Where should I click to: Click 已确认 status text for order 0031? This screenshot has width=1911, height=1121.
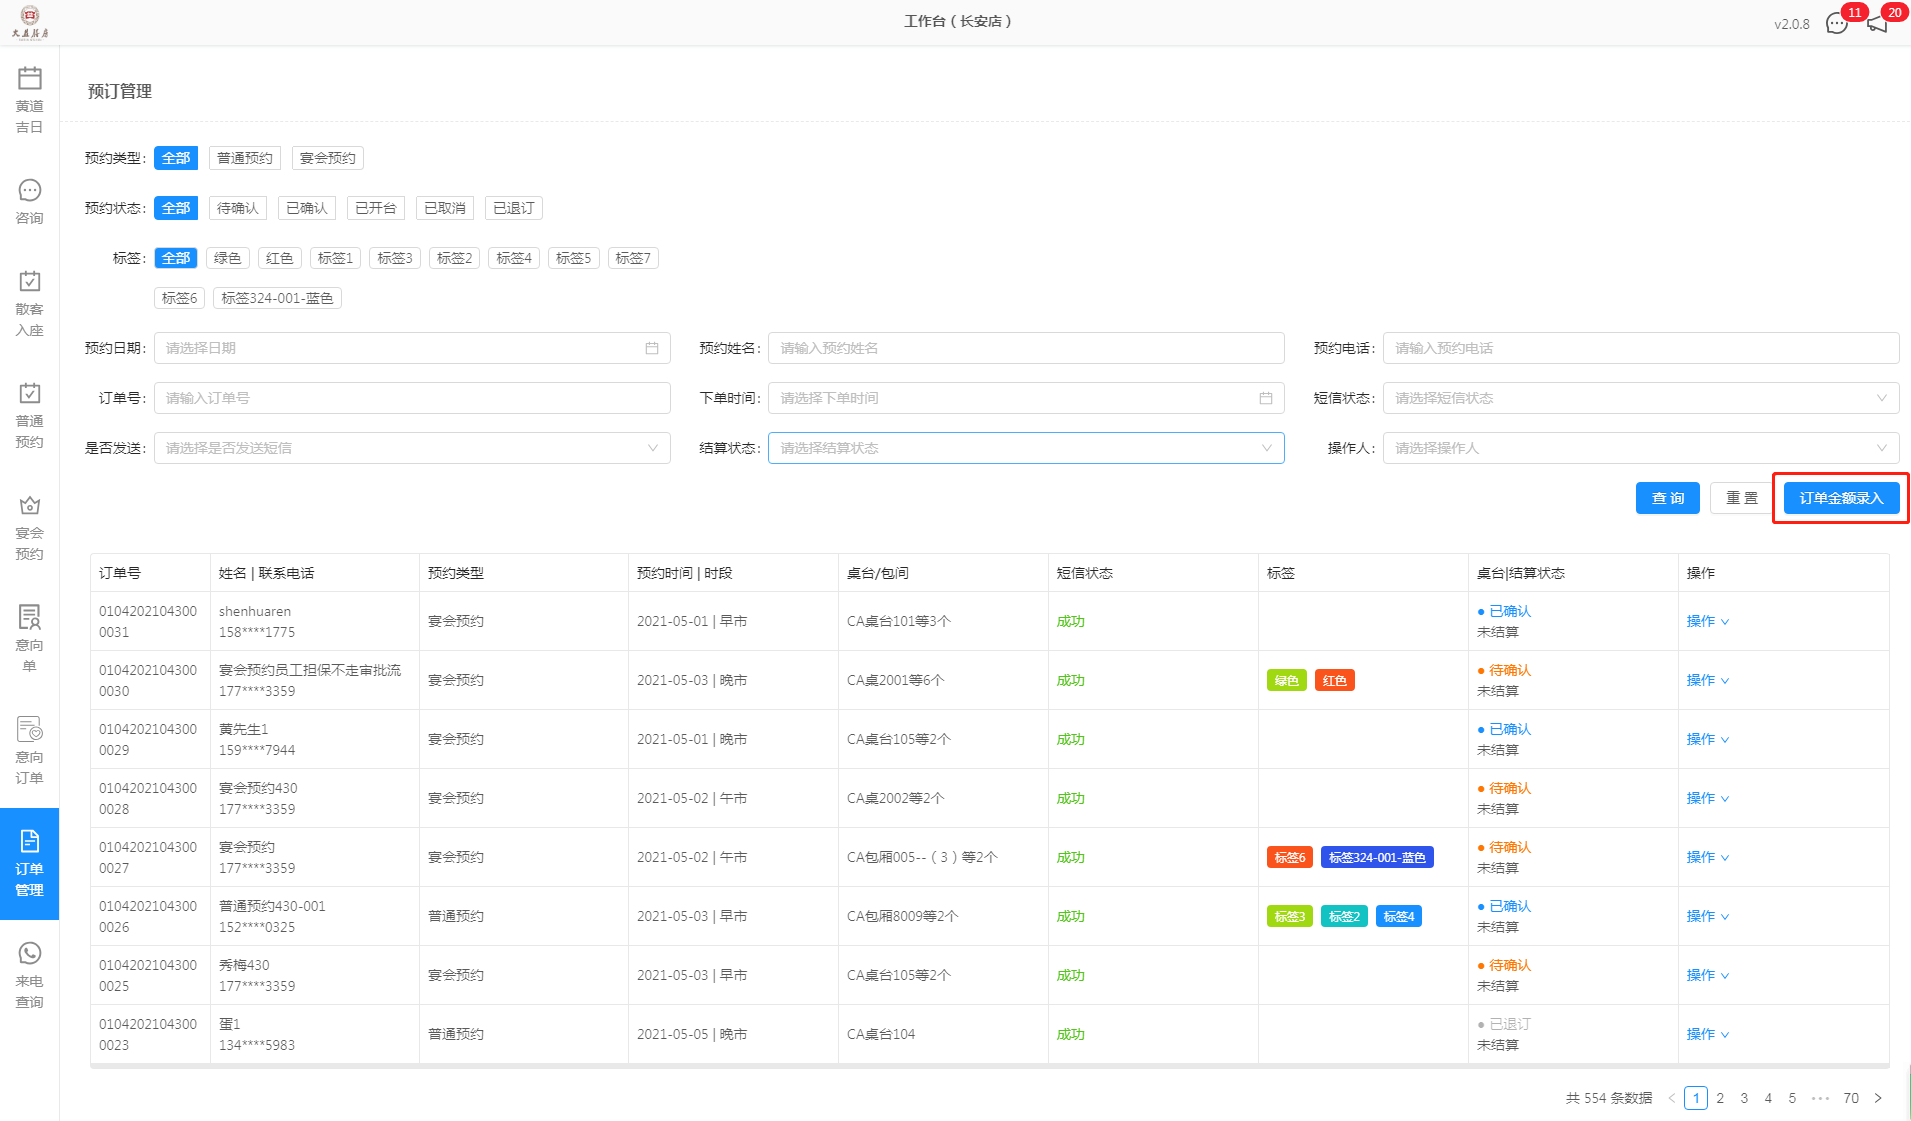point(1510,611)
